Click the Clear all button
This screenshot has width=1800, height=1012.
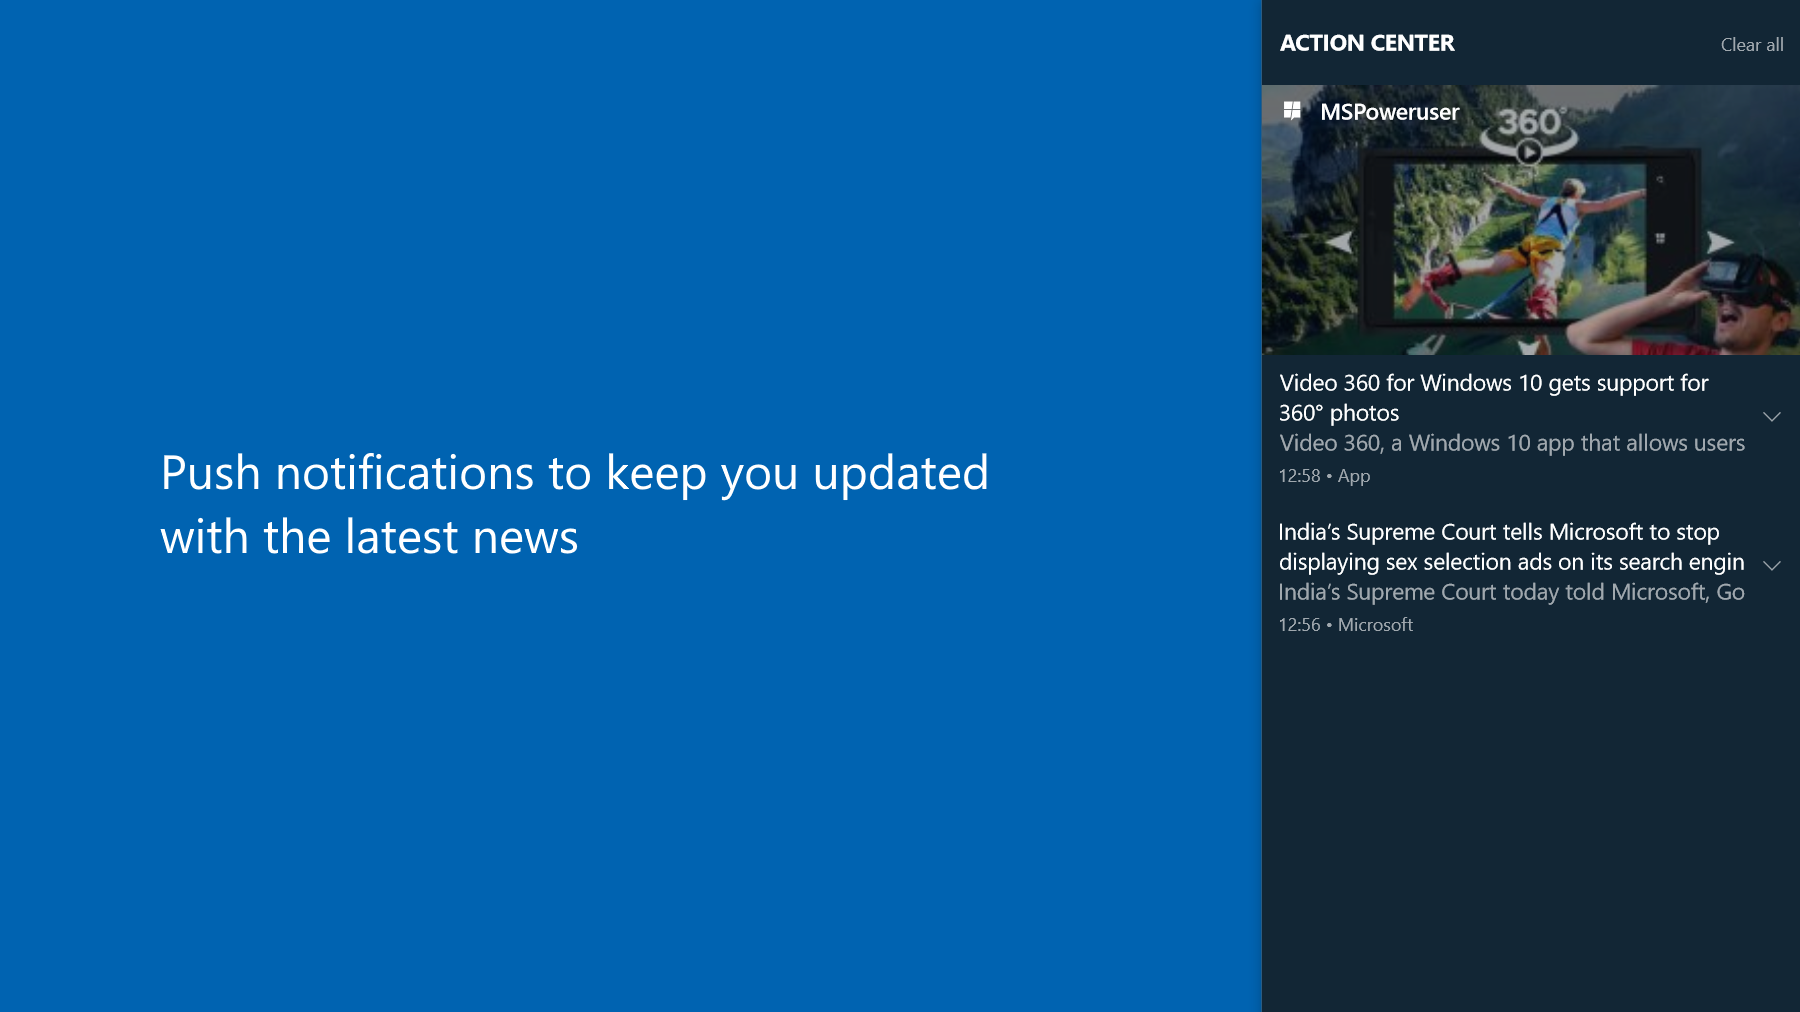(x=1751, y=45)
